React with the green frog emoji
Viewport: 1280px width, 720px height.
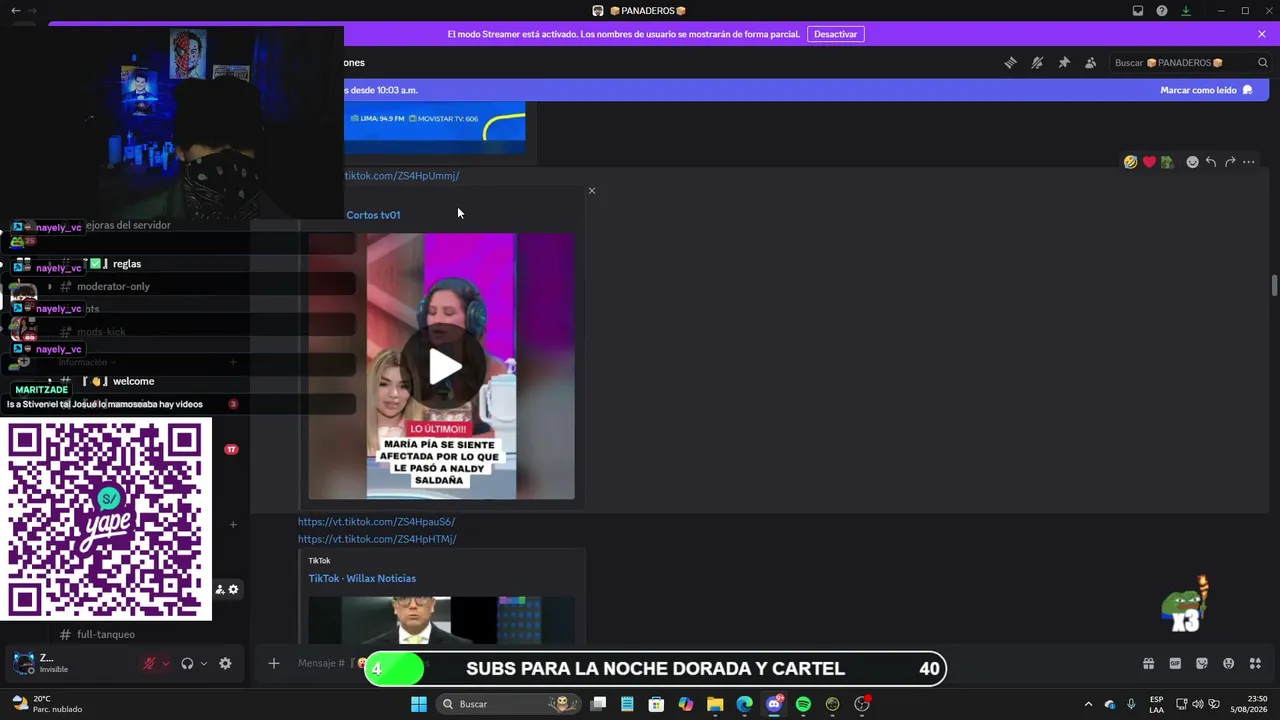1167,162
